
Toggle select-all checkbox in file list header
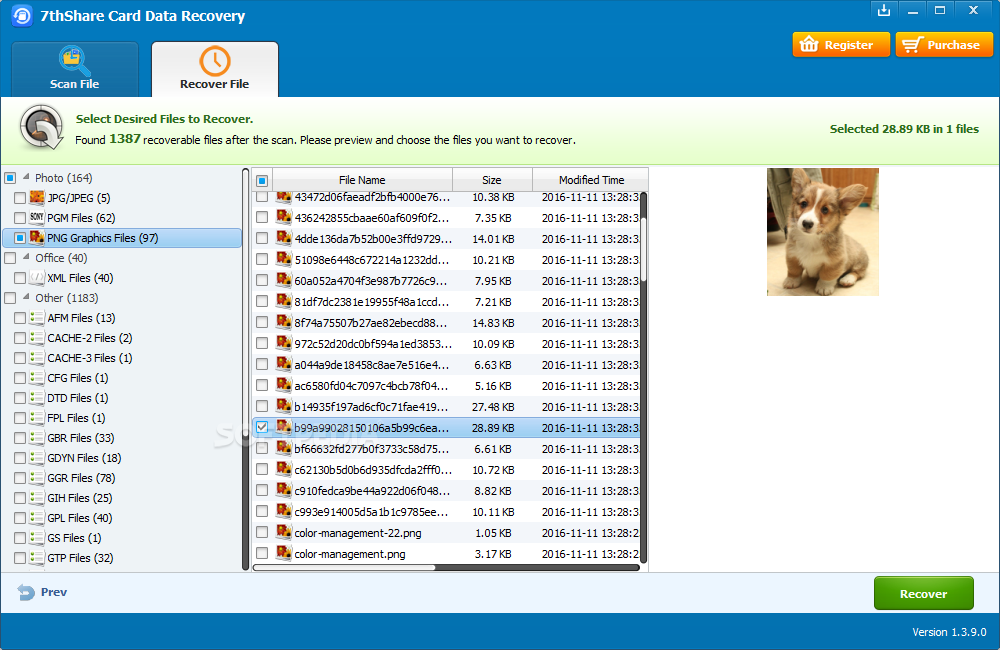[262, 181]
